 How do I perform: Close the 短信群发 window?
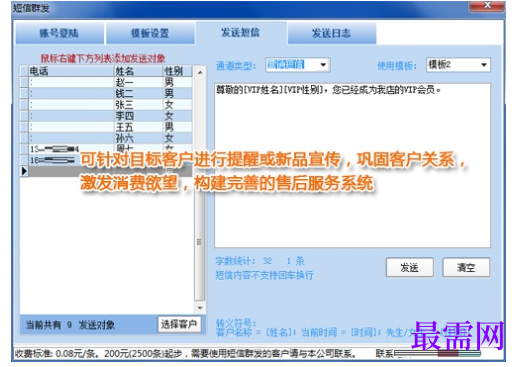(487, 6)
